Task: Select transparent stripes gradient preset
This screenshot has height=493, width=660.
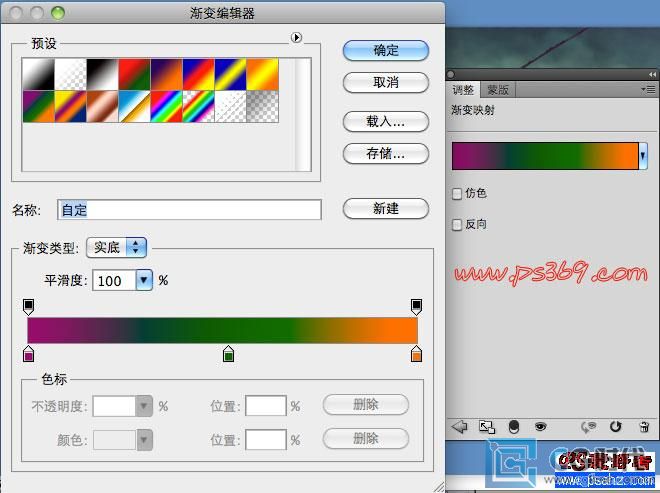Action: (231, 107)
